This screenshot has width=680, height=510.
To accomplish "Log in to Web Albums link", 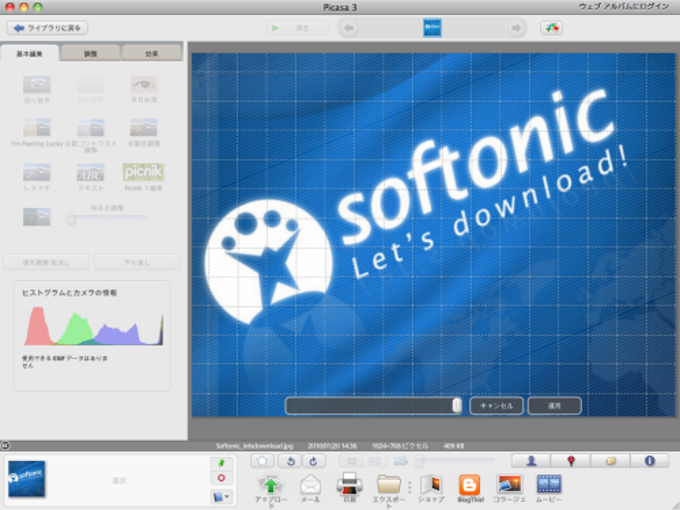I will [x=623, y=7].
